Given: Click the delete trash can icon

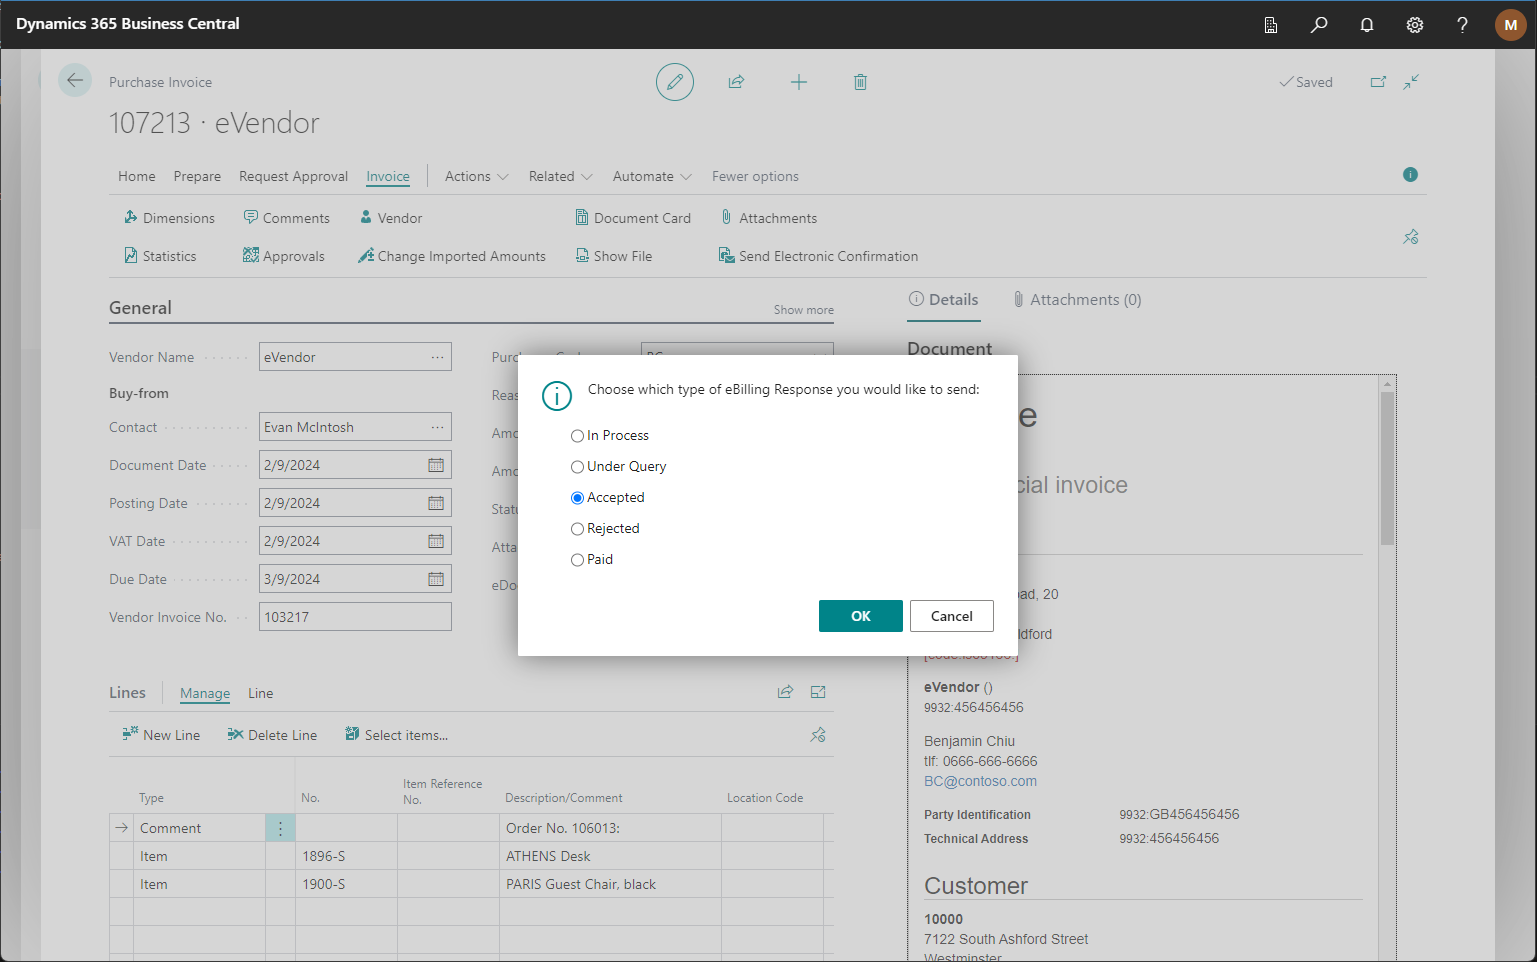Looking at the screenshot, I should coord(860,82).
